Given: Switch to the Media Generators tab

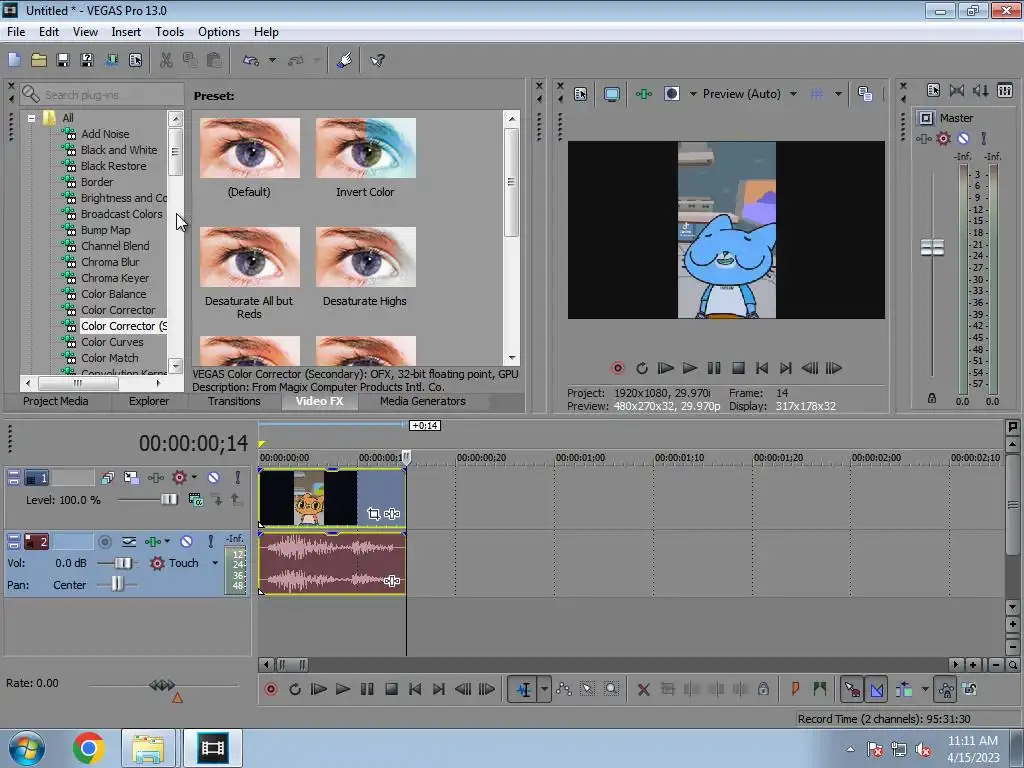Looking at the screenshot, I should (423, 401).
